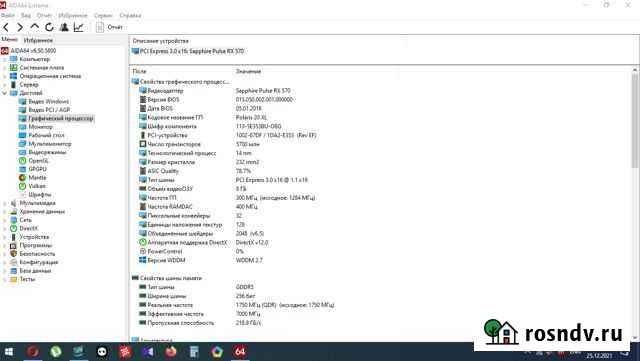Expand the Компьютер tree branch

point(4,59)
